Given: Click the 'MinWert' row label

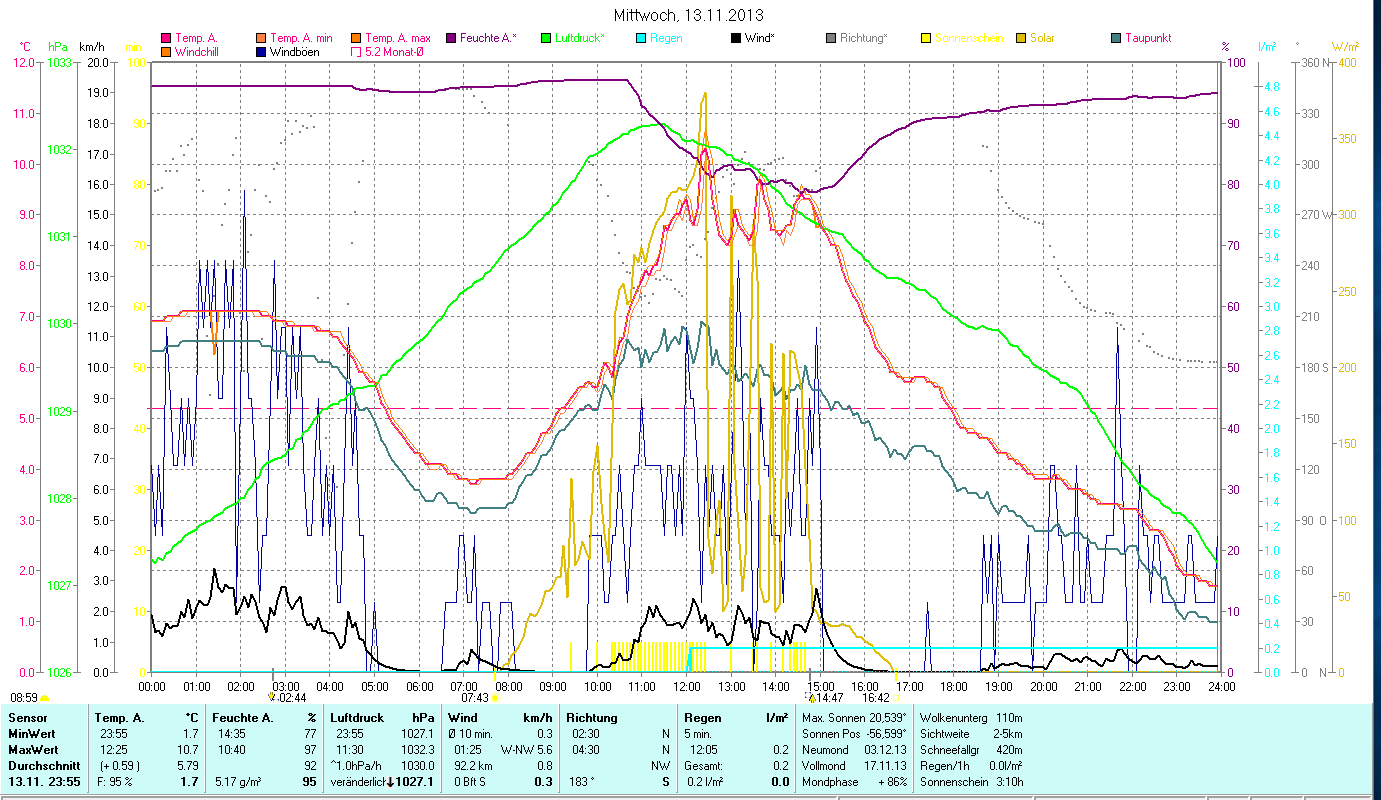Looking at the screenshot, I should pos(31,734).
